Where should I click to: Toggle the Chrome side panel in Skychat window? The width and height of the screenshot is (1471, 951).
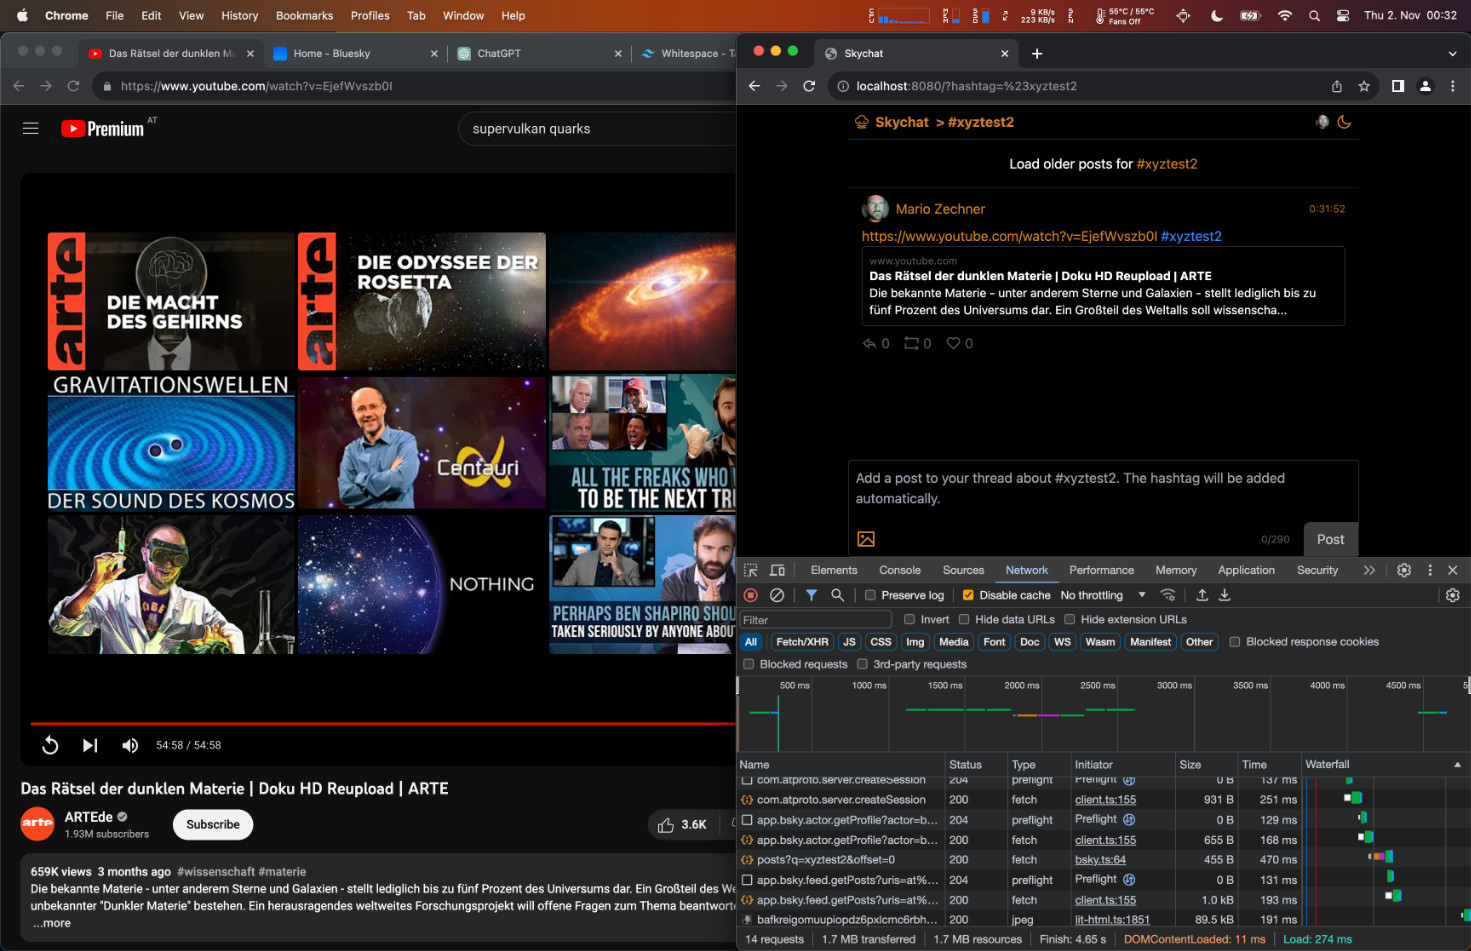click(1398, 86)
